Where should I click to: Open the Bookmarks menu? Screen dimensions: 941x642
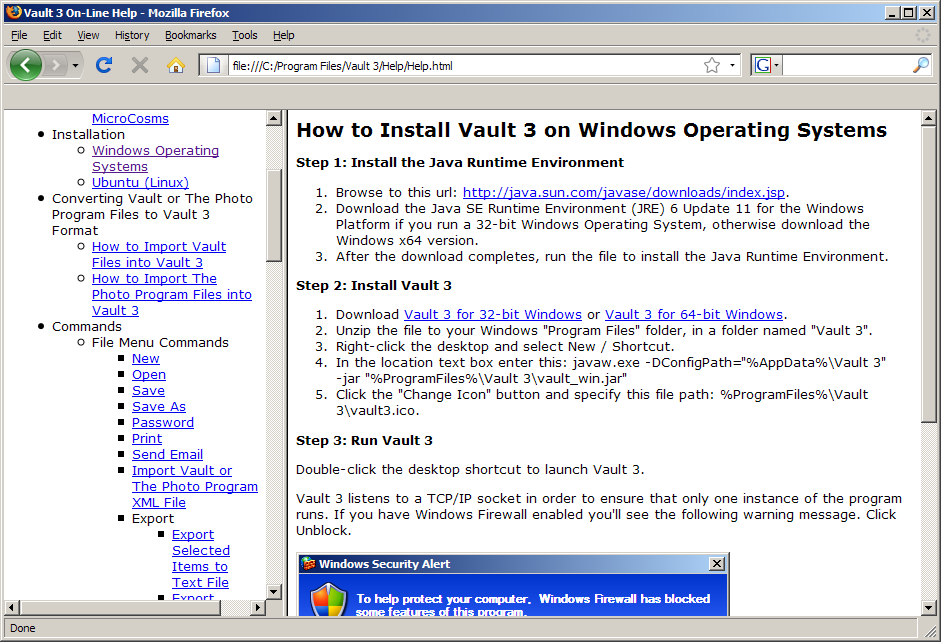pyautogui.click(x=191, y=35)
